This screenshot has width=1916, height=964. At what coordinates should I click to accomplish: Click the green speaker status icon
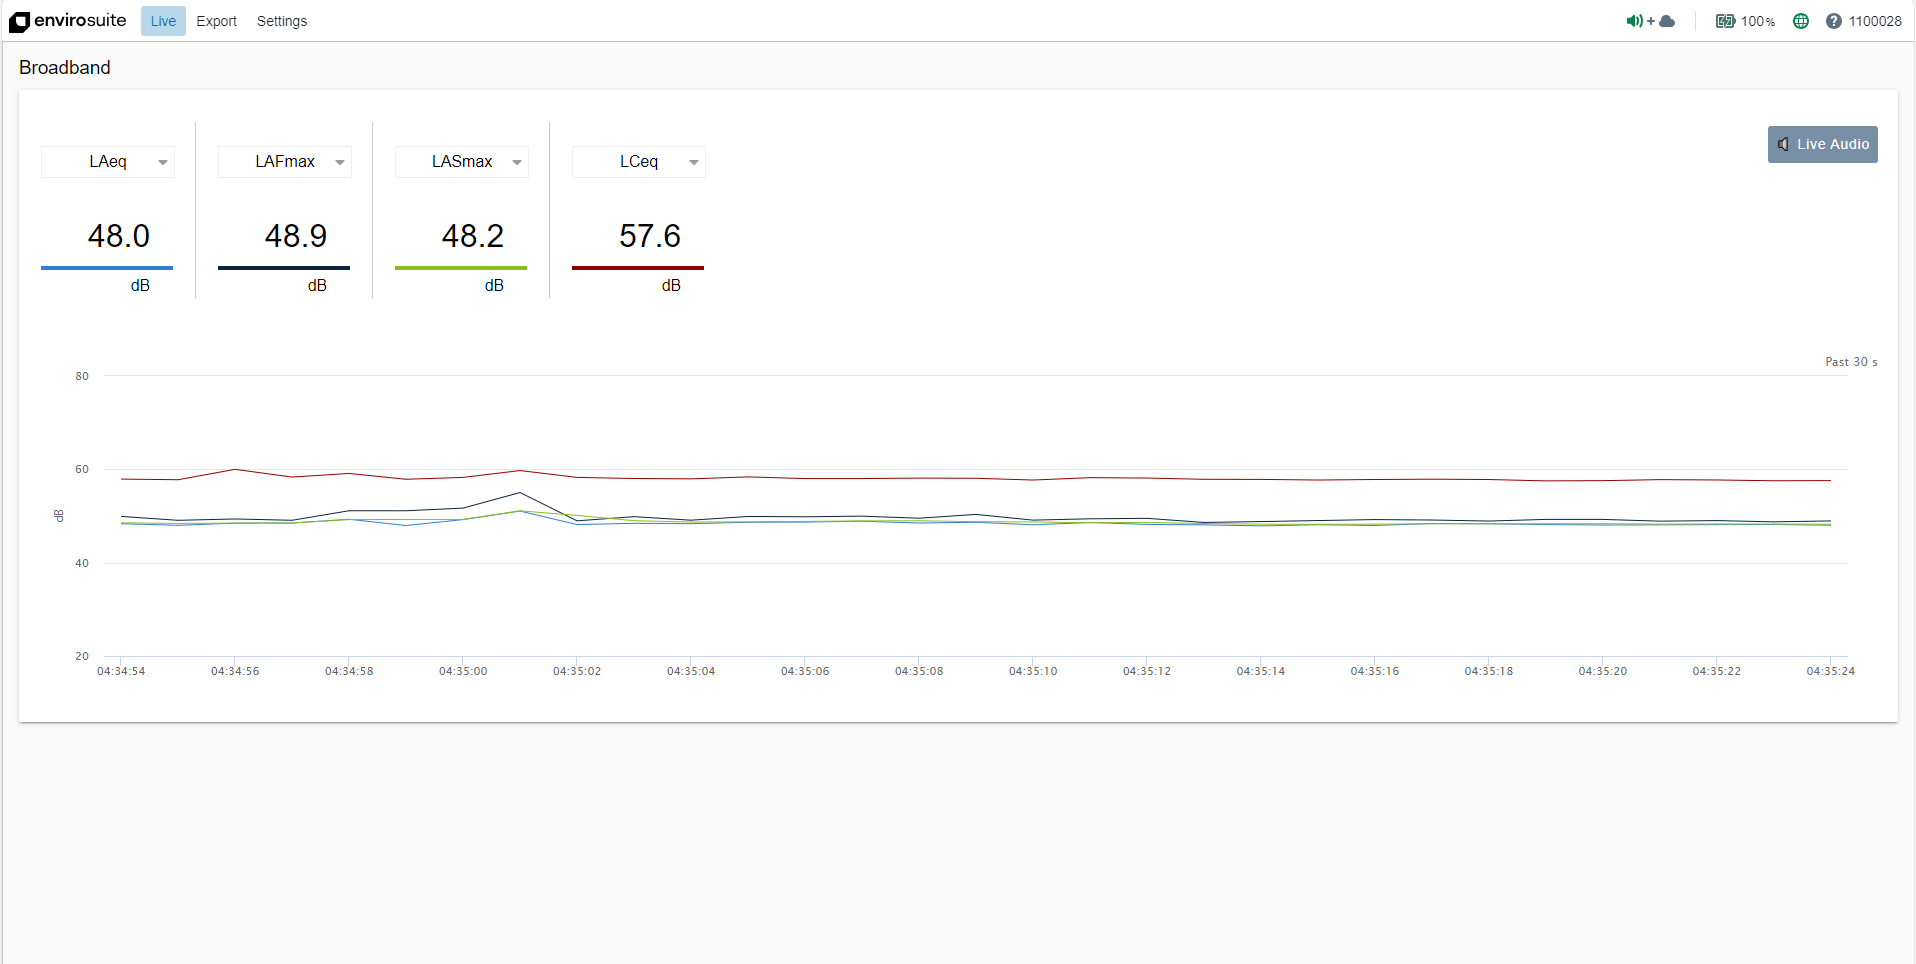point(1634,21)
